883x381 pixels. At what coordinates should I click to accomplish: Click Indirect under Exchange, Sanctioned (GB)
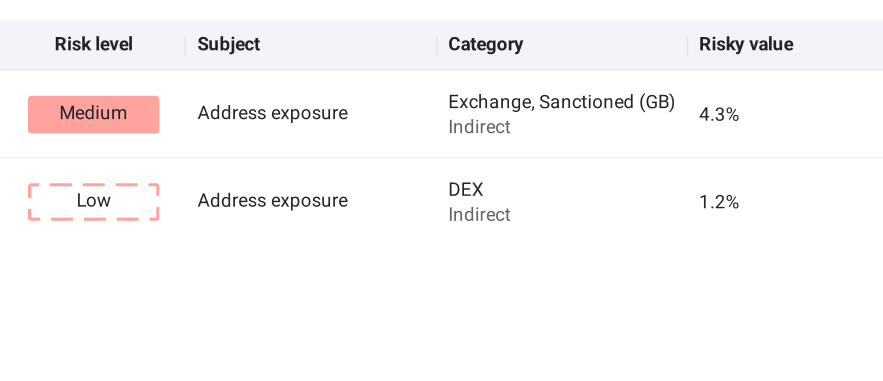click(479, 127)
